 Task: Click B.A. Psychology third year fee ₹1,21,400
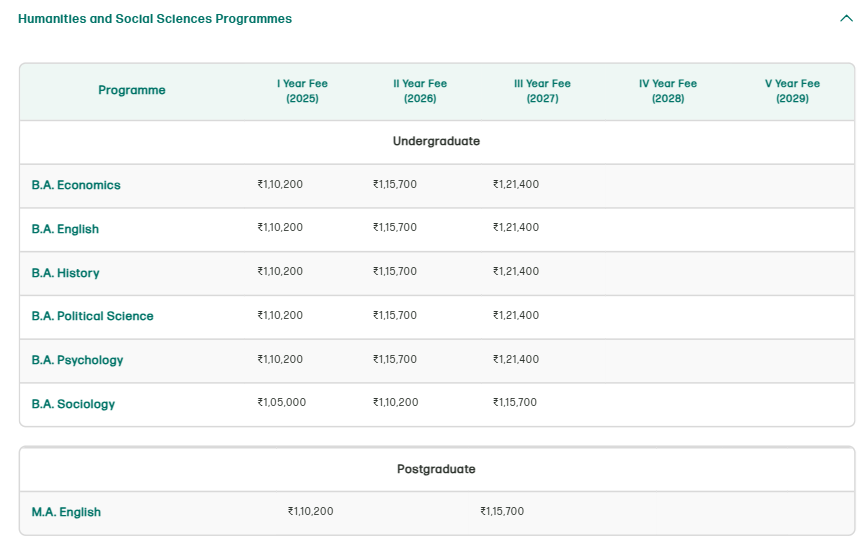516,359
